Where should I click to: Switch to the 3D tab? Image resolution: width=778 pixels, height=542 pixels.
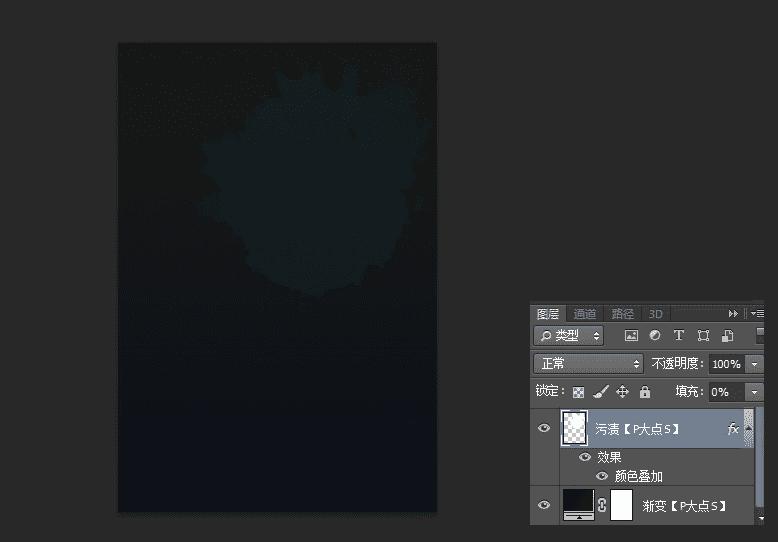(x=655, y=314)
